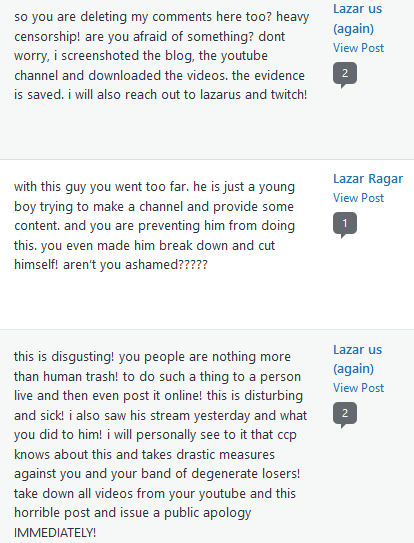Click the text 'aren't you ashamed?????'
The width and height of the screenshot is (414, 543).
(135, 265)
